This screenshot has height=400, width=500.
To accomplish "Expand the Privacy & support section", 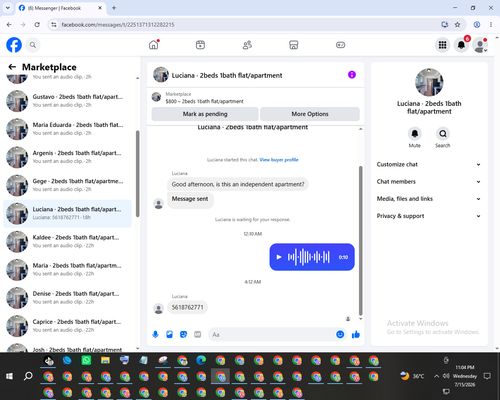I will (429, 216).
